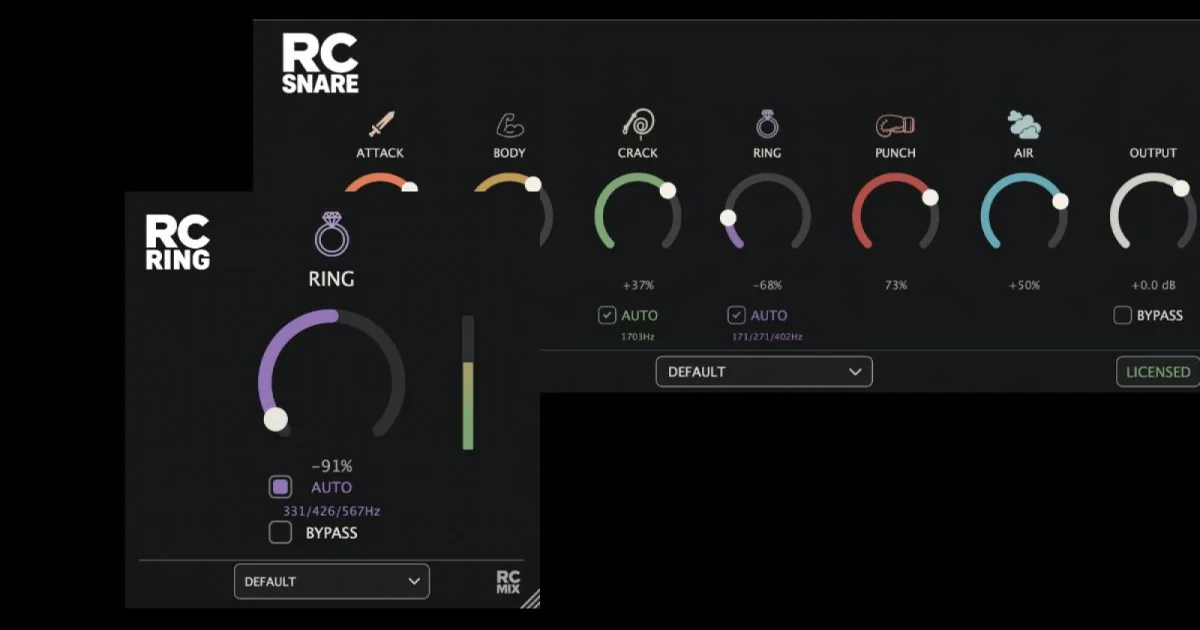Click the 1703Hz frequency readout
Screen dimensions: 1200x630
pyautogui.click(x=638, y=337)
